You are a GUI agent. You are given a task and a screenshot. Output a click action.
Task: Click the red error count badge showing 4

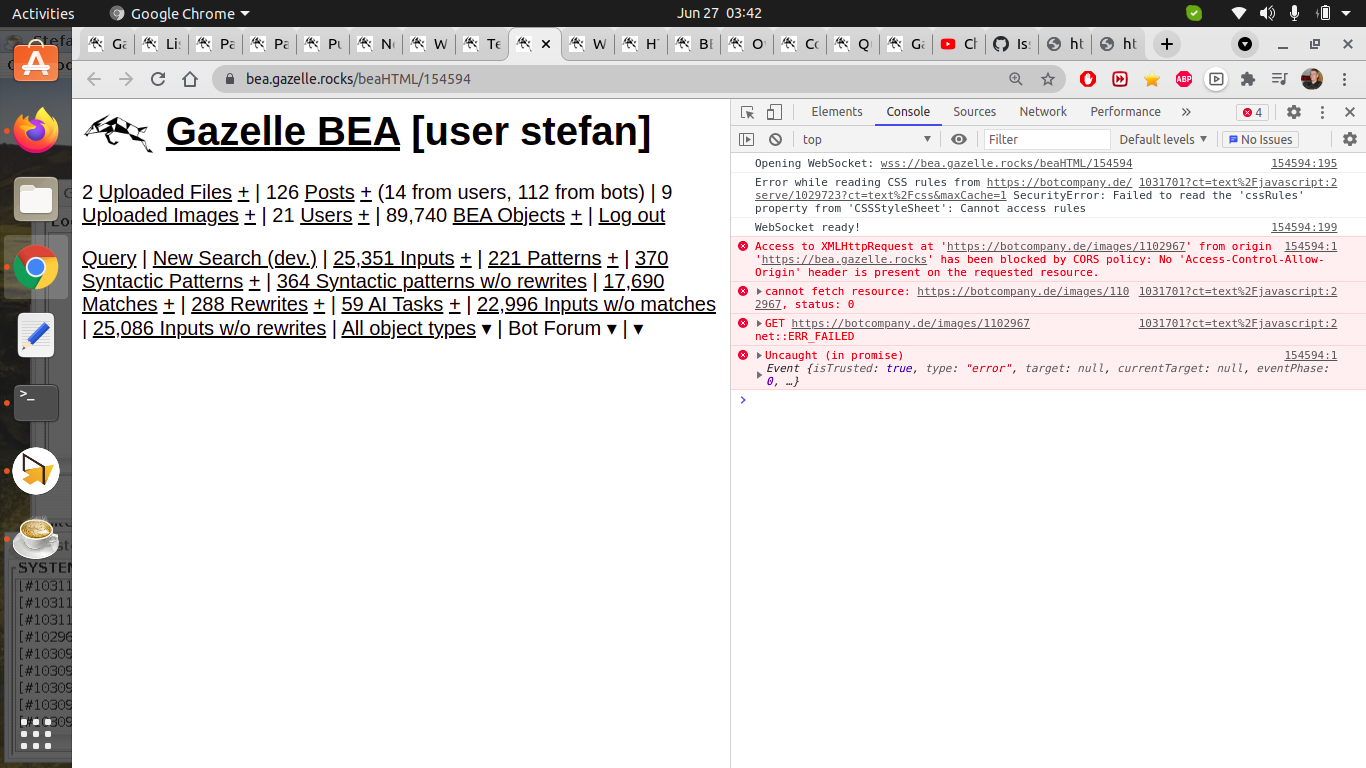(x=1252, y=112)
